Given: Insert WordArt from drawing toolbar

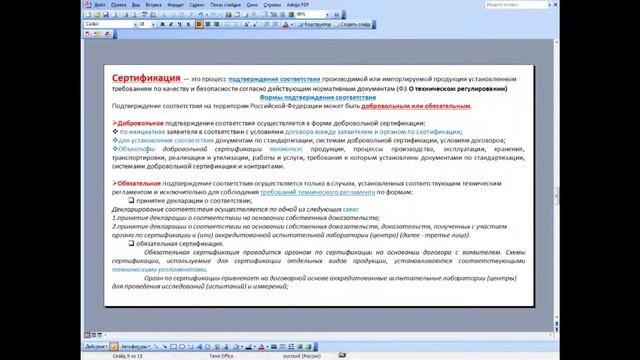Looking at the screenshot, I should pos(199,347).
